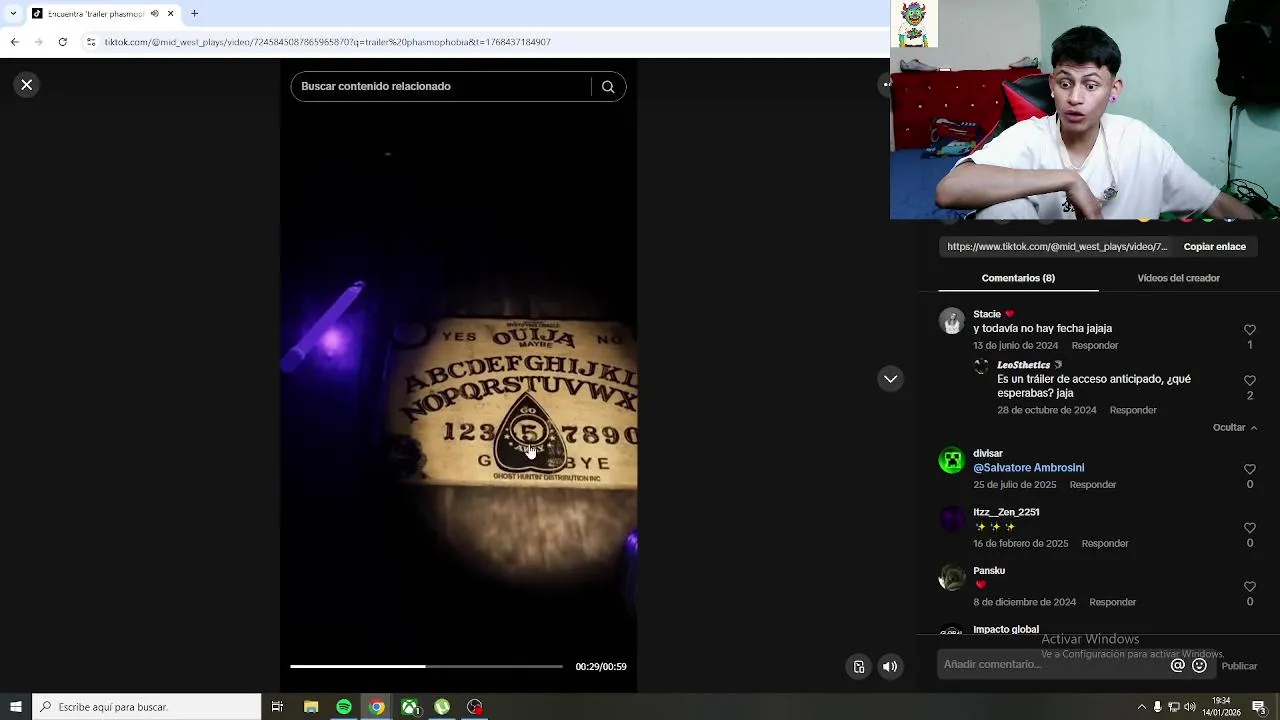Viewport: 1280px width, 720px height.
Task: Mute the video with speaker icon
Action: click(x=890, y=667)
